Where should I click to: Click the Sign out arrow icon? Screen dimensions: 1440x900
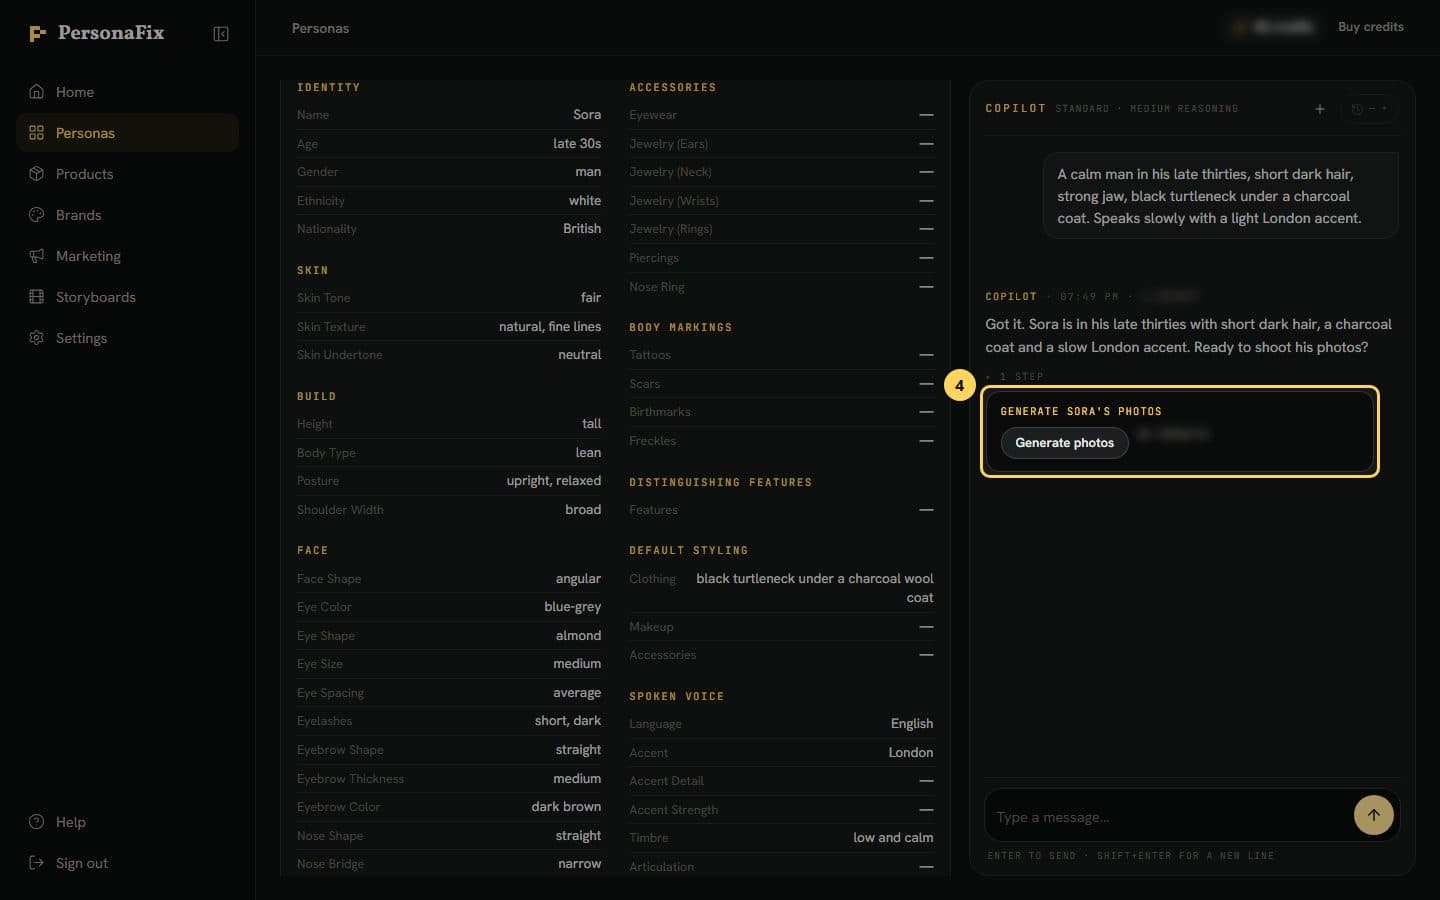(37, 863)
